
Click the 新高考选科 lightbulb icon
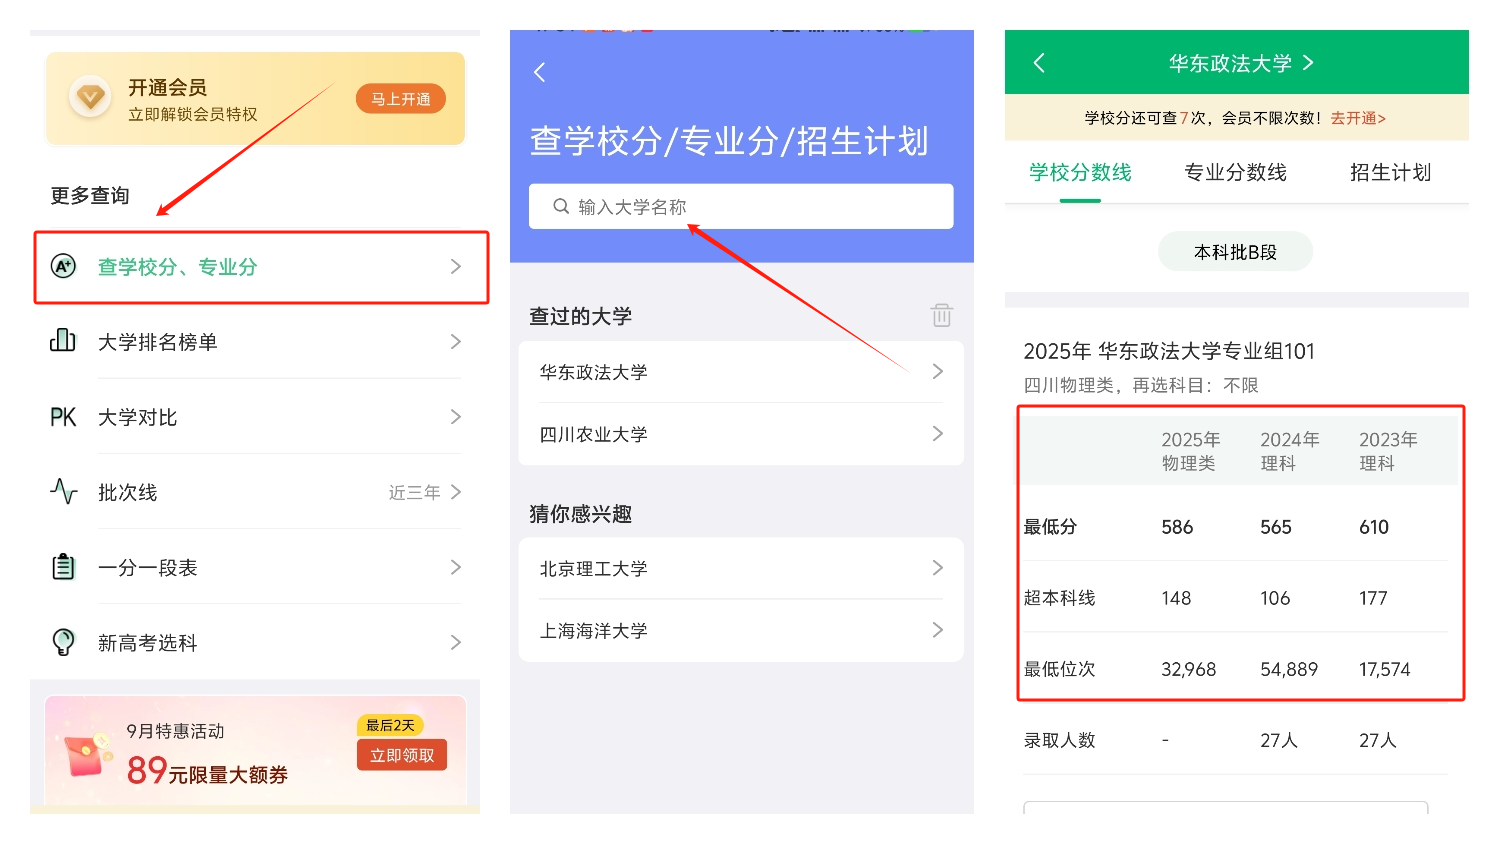click(63, 642)
